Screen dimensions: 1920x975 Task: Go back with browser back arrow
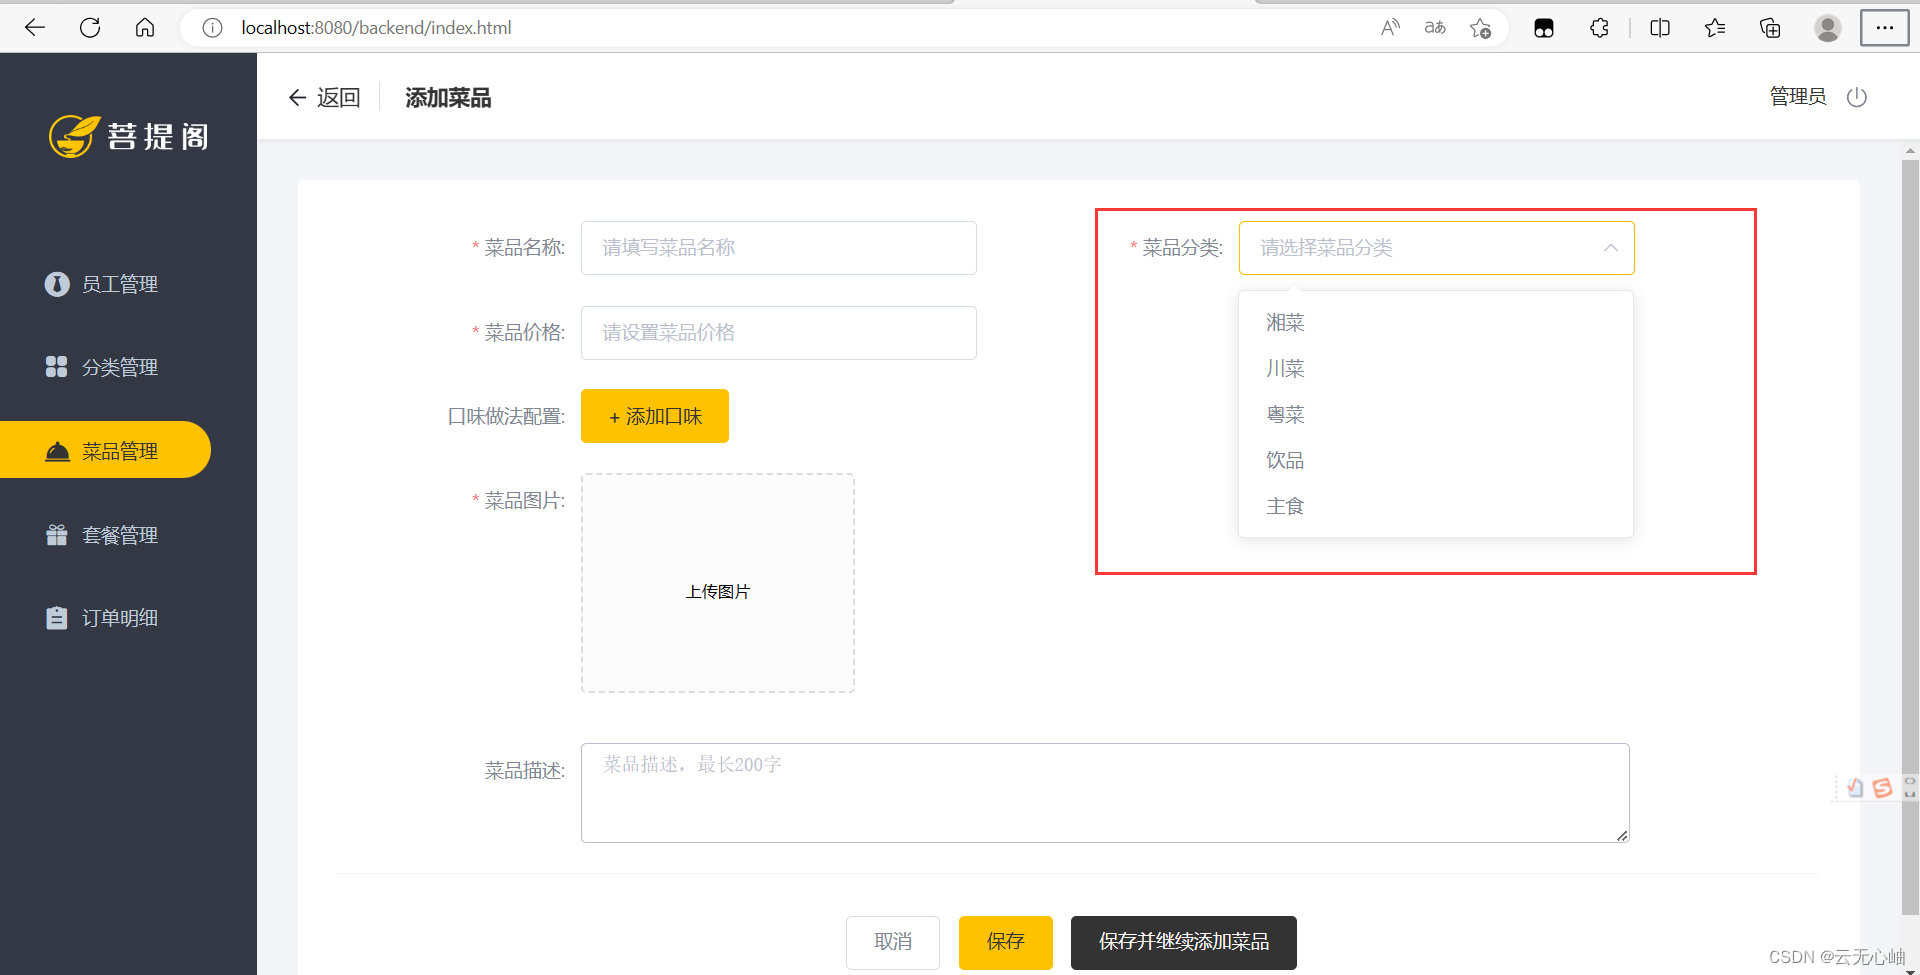tap(35, 28)
